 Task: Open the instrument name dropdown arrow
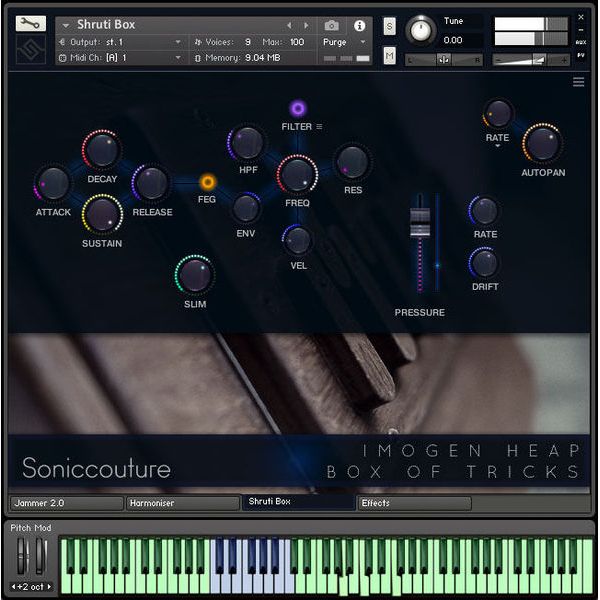point(65,26)
